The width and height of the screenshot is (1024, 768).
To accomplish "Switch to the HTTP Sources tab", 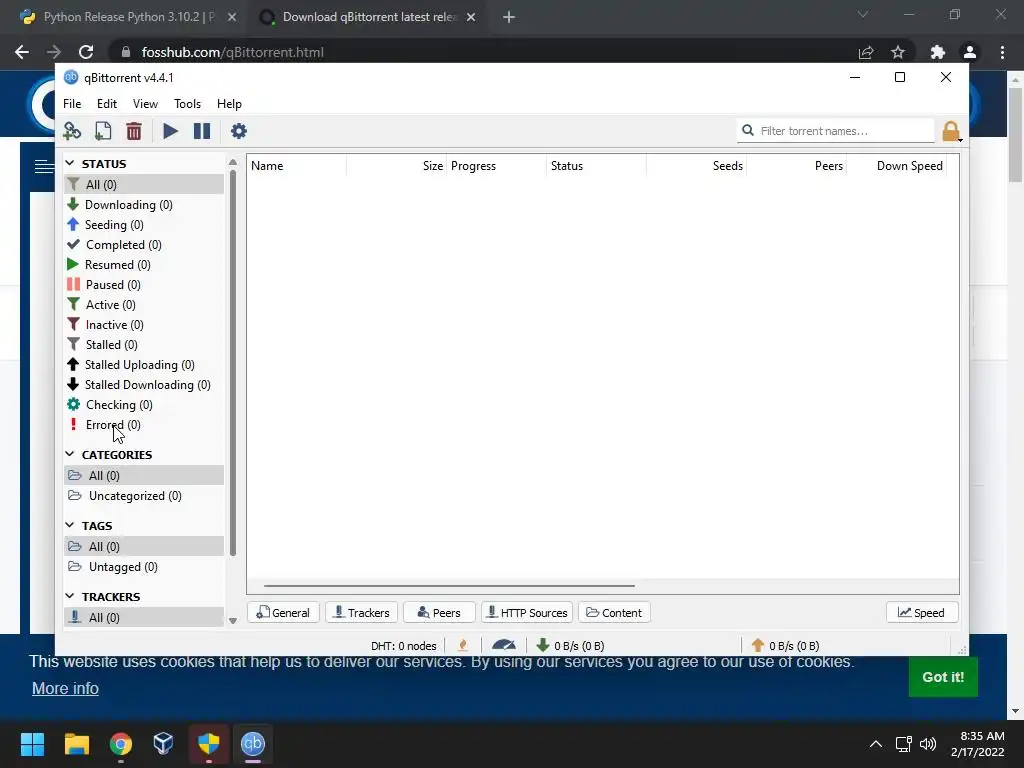I will coord(527,613).
